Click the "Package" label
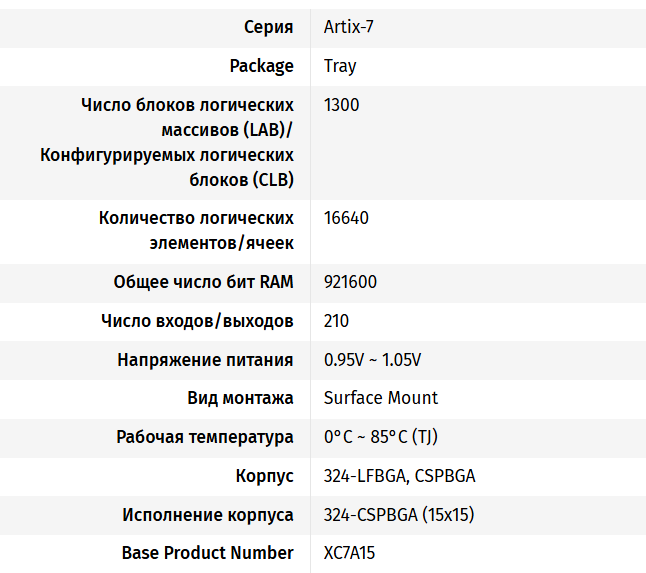Image resolution: width=646 pixels, height=573 pixels. point(262,66)
